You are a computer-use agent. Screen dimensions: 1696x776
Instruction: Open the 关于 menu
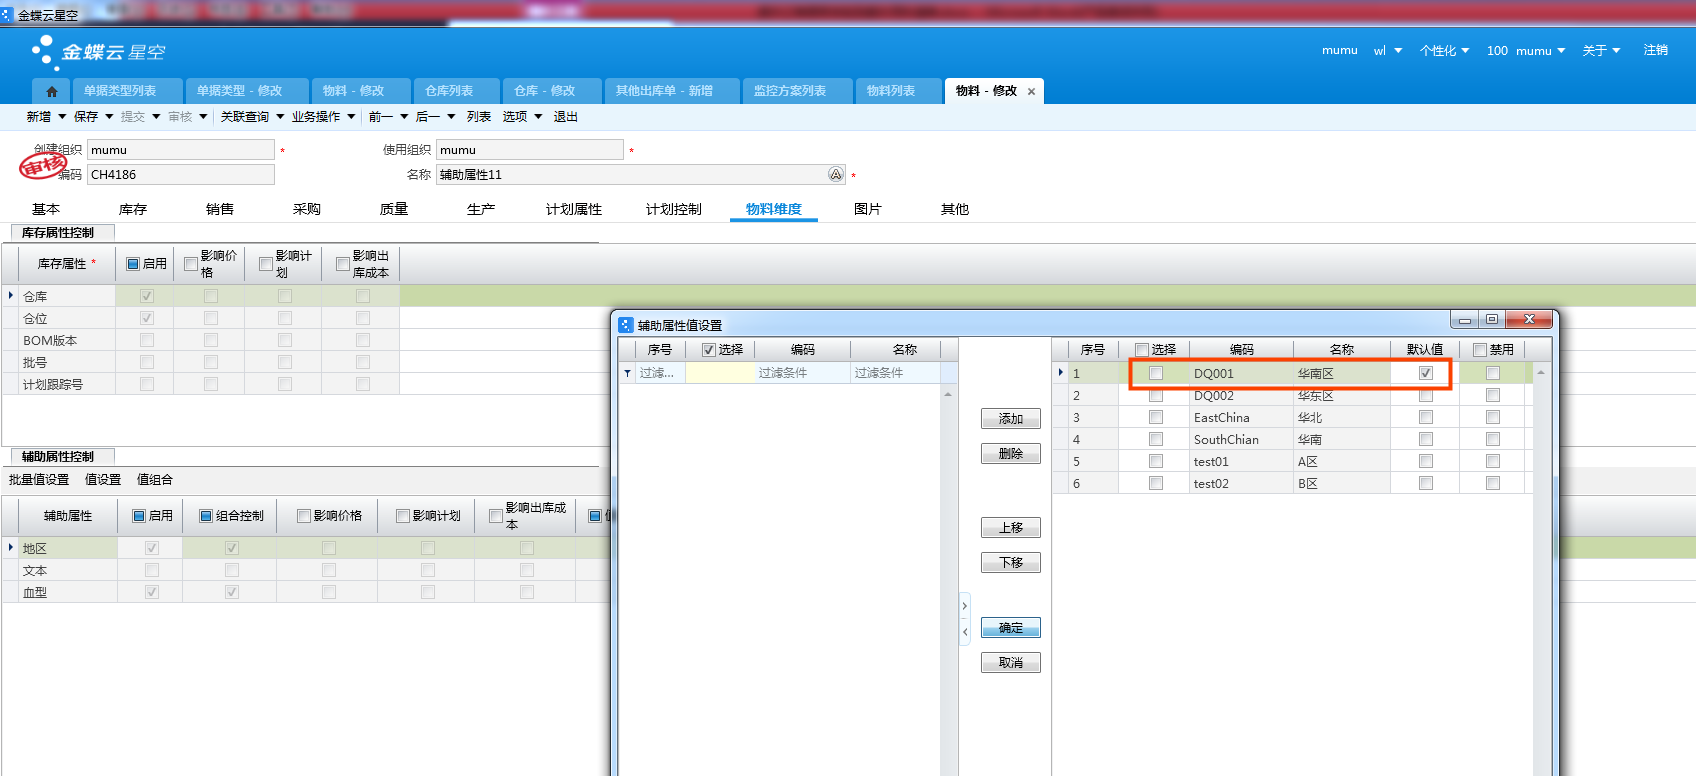1601,50
